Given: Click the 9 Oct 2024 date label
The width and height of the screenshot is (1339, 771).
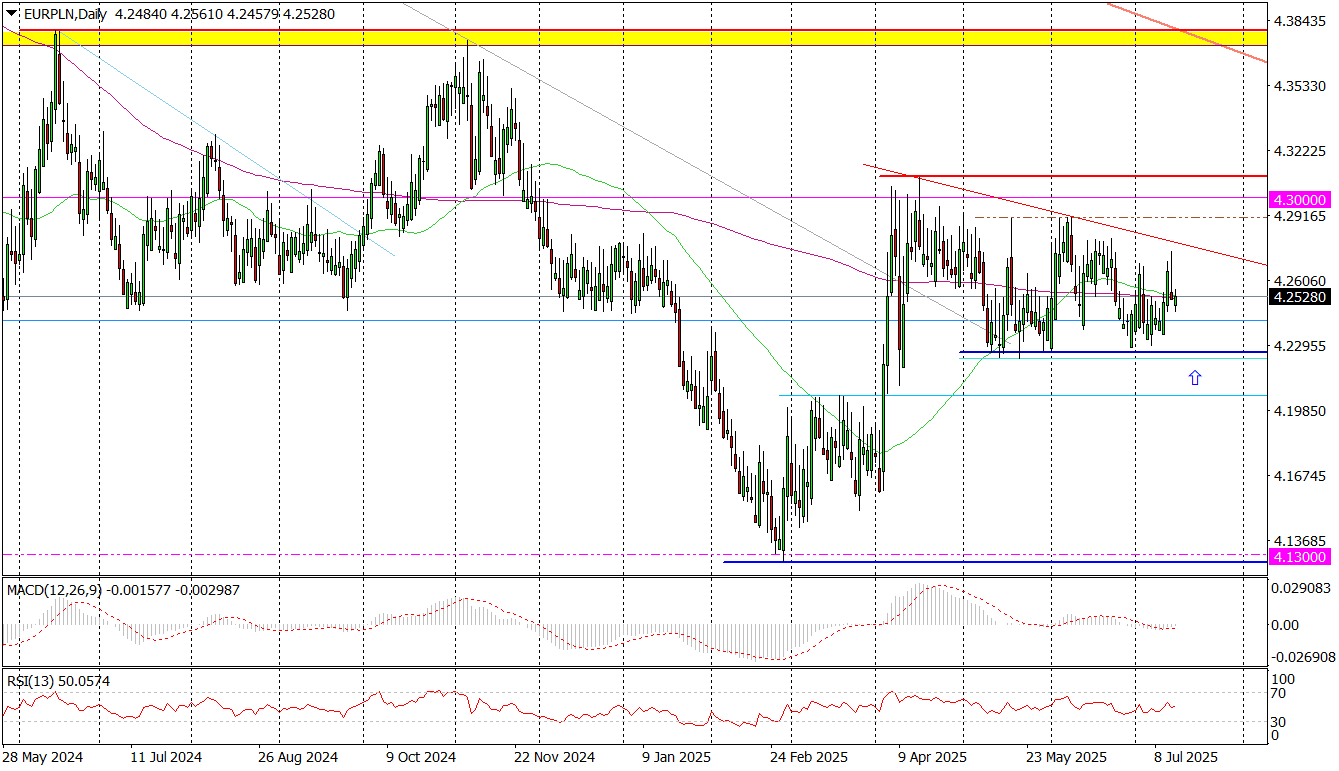Looking at the screenshot, I should tap(420, 757).
